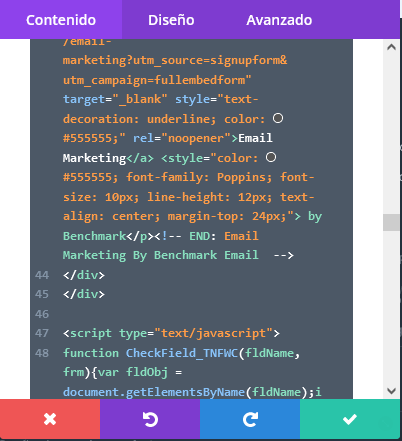Viewport: 402px width, 441px height.
Task: Switch to the Contenido tab
Action: tap(61, 20)
